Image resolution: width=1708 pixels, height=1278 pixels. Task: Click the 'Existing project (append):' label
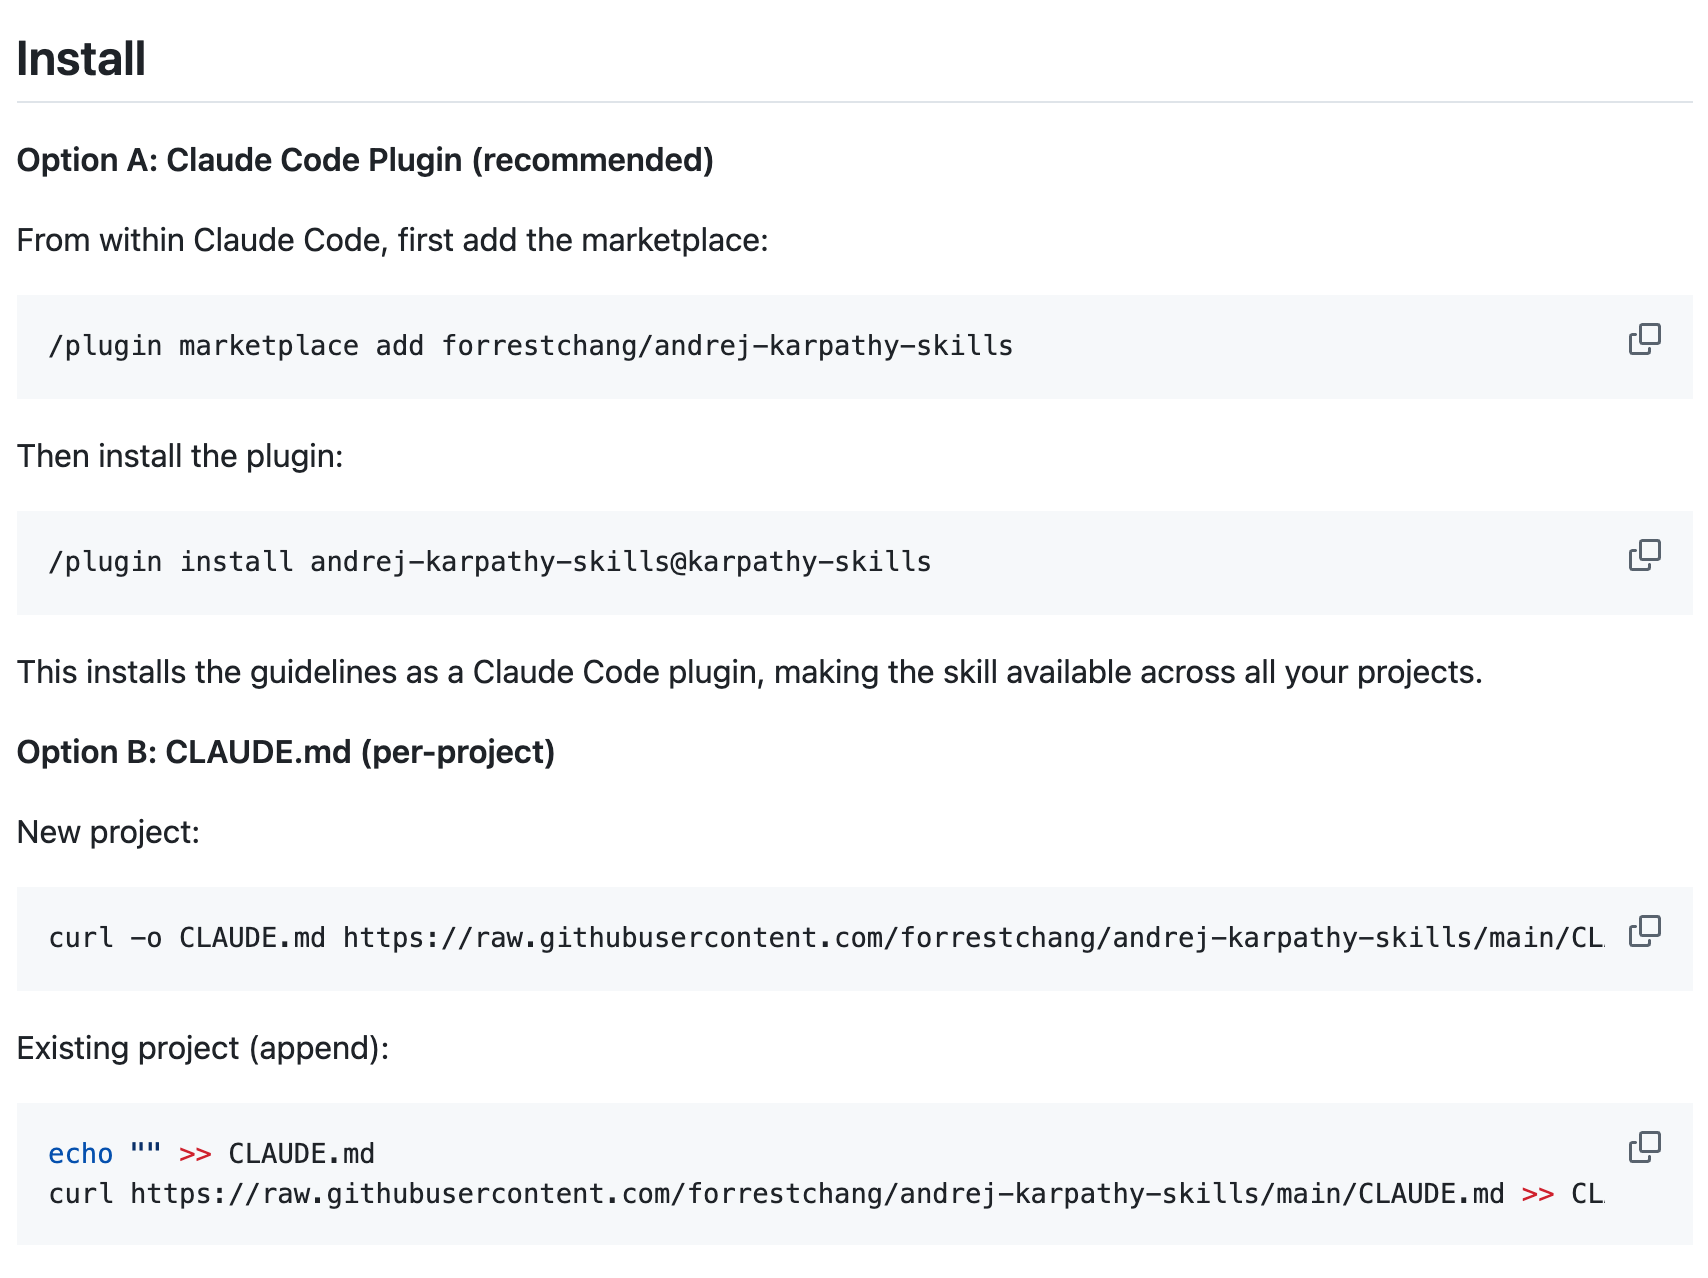[x=203, y=1049]
